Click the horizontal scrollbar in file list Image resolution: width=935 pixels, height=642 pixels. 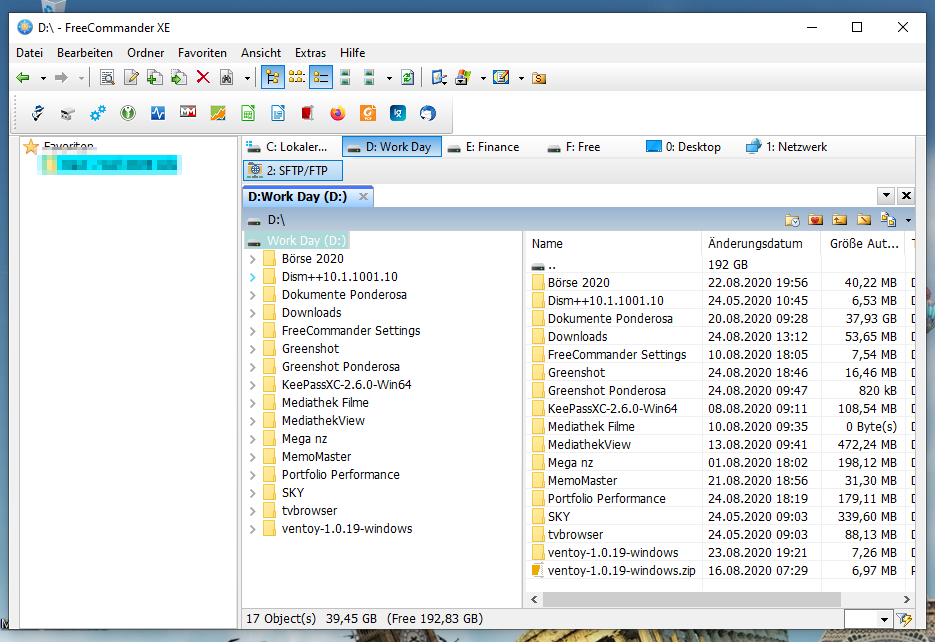pyautogui.click(x=691, y=599)
